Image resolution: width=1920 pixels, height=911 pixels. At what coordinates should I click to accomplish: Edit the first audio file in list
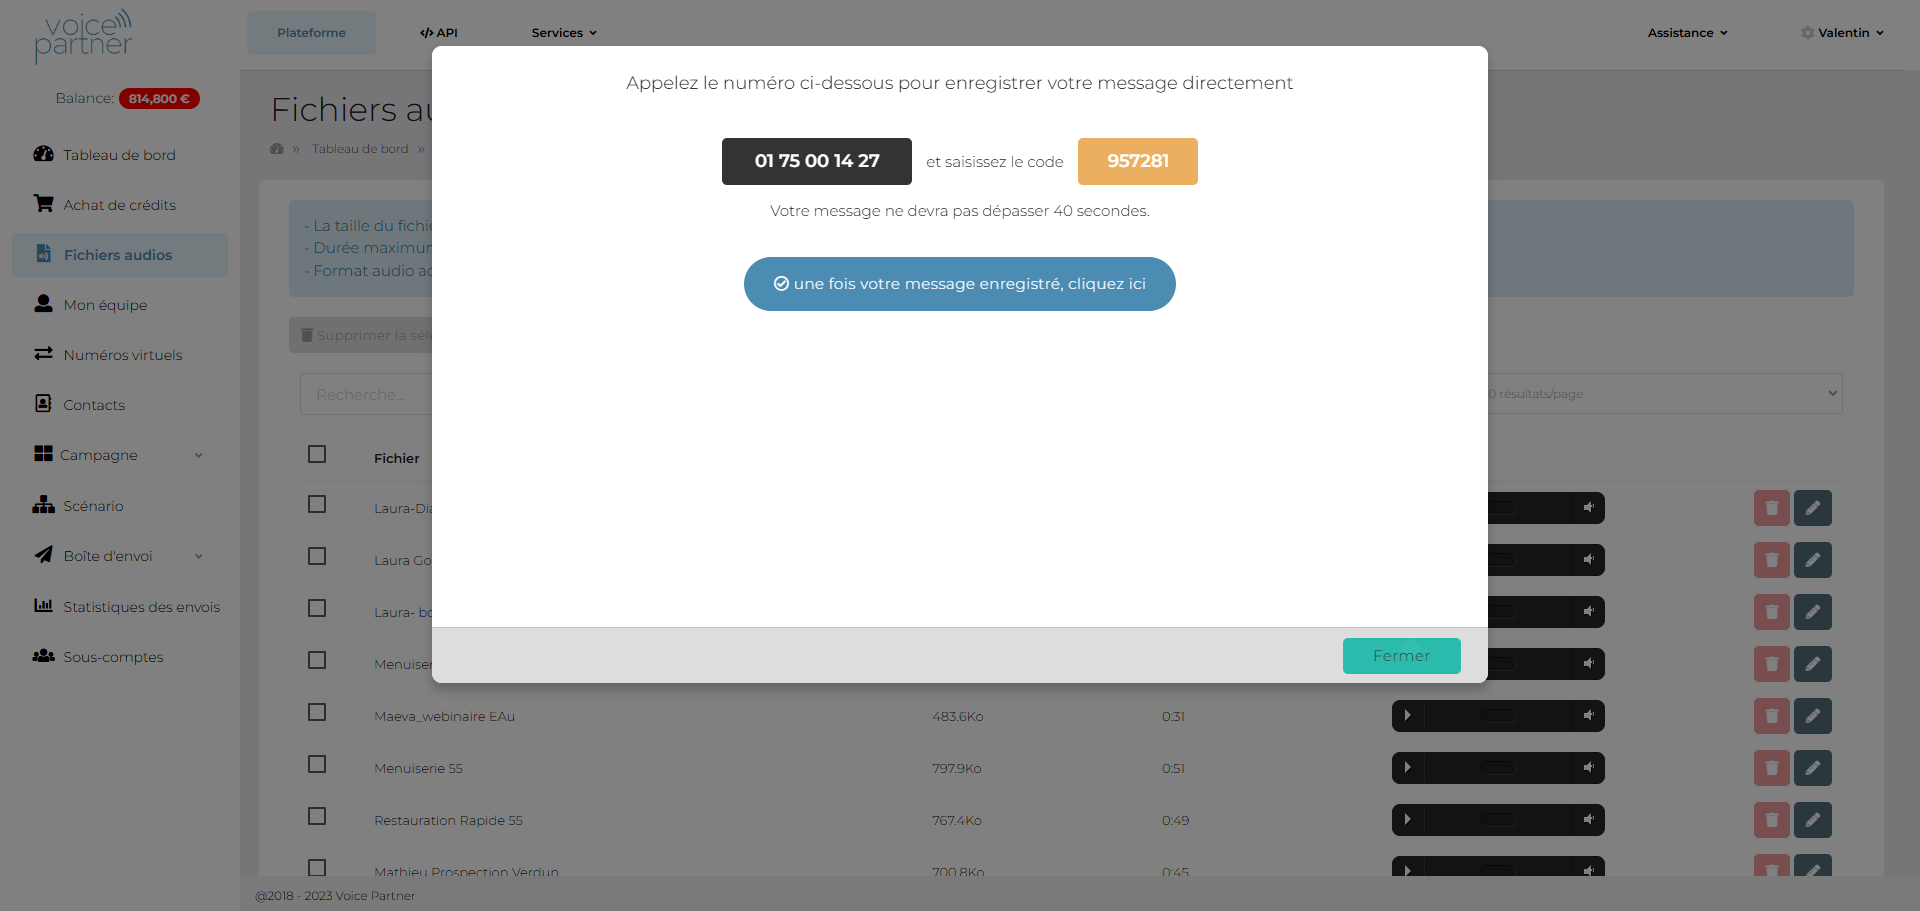1812,508
